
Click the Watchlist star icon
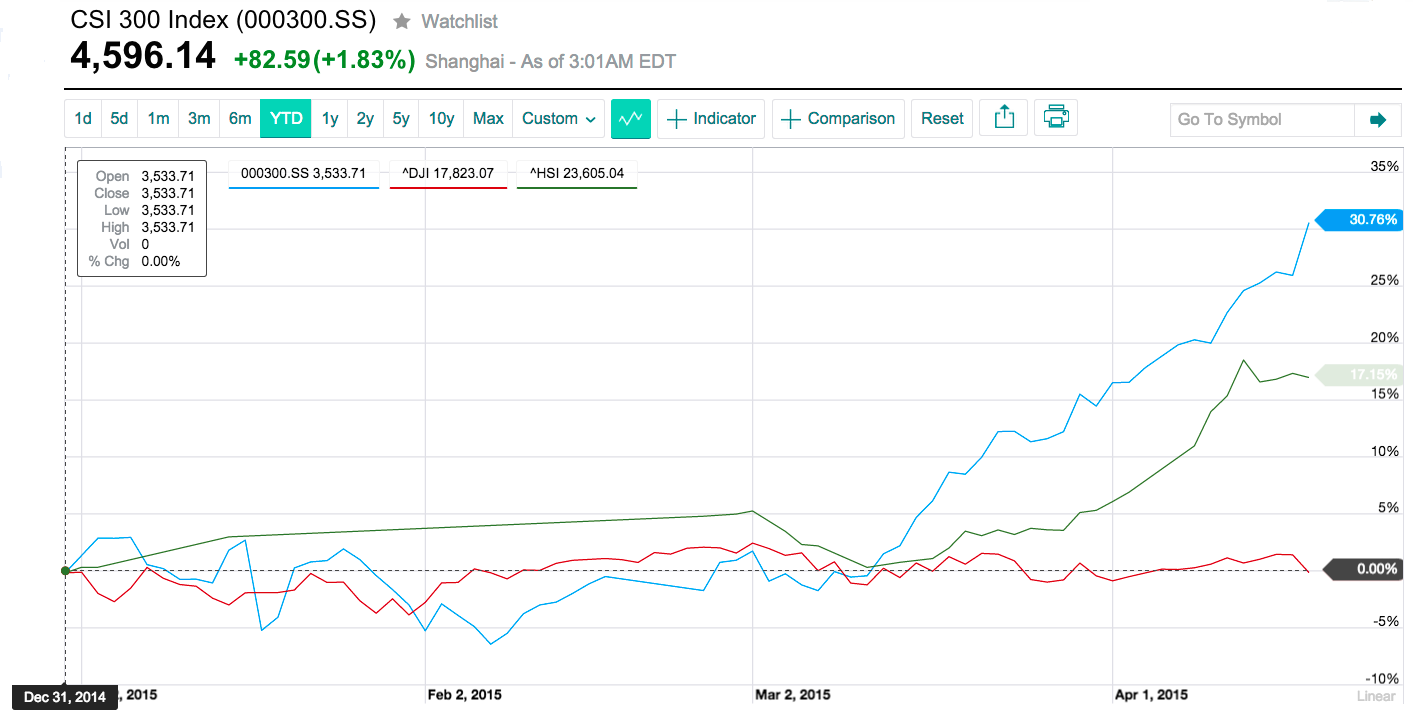pyautogui.click(x=401, y=21)
